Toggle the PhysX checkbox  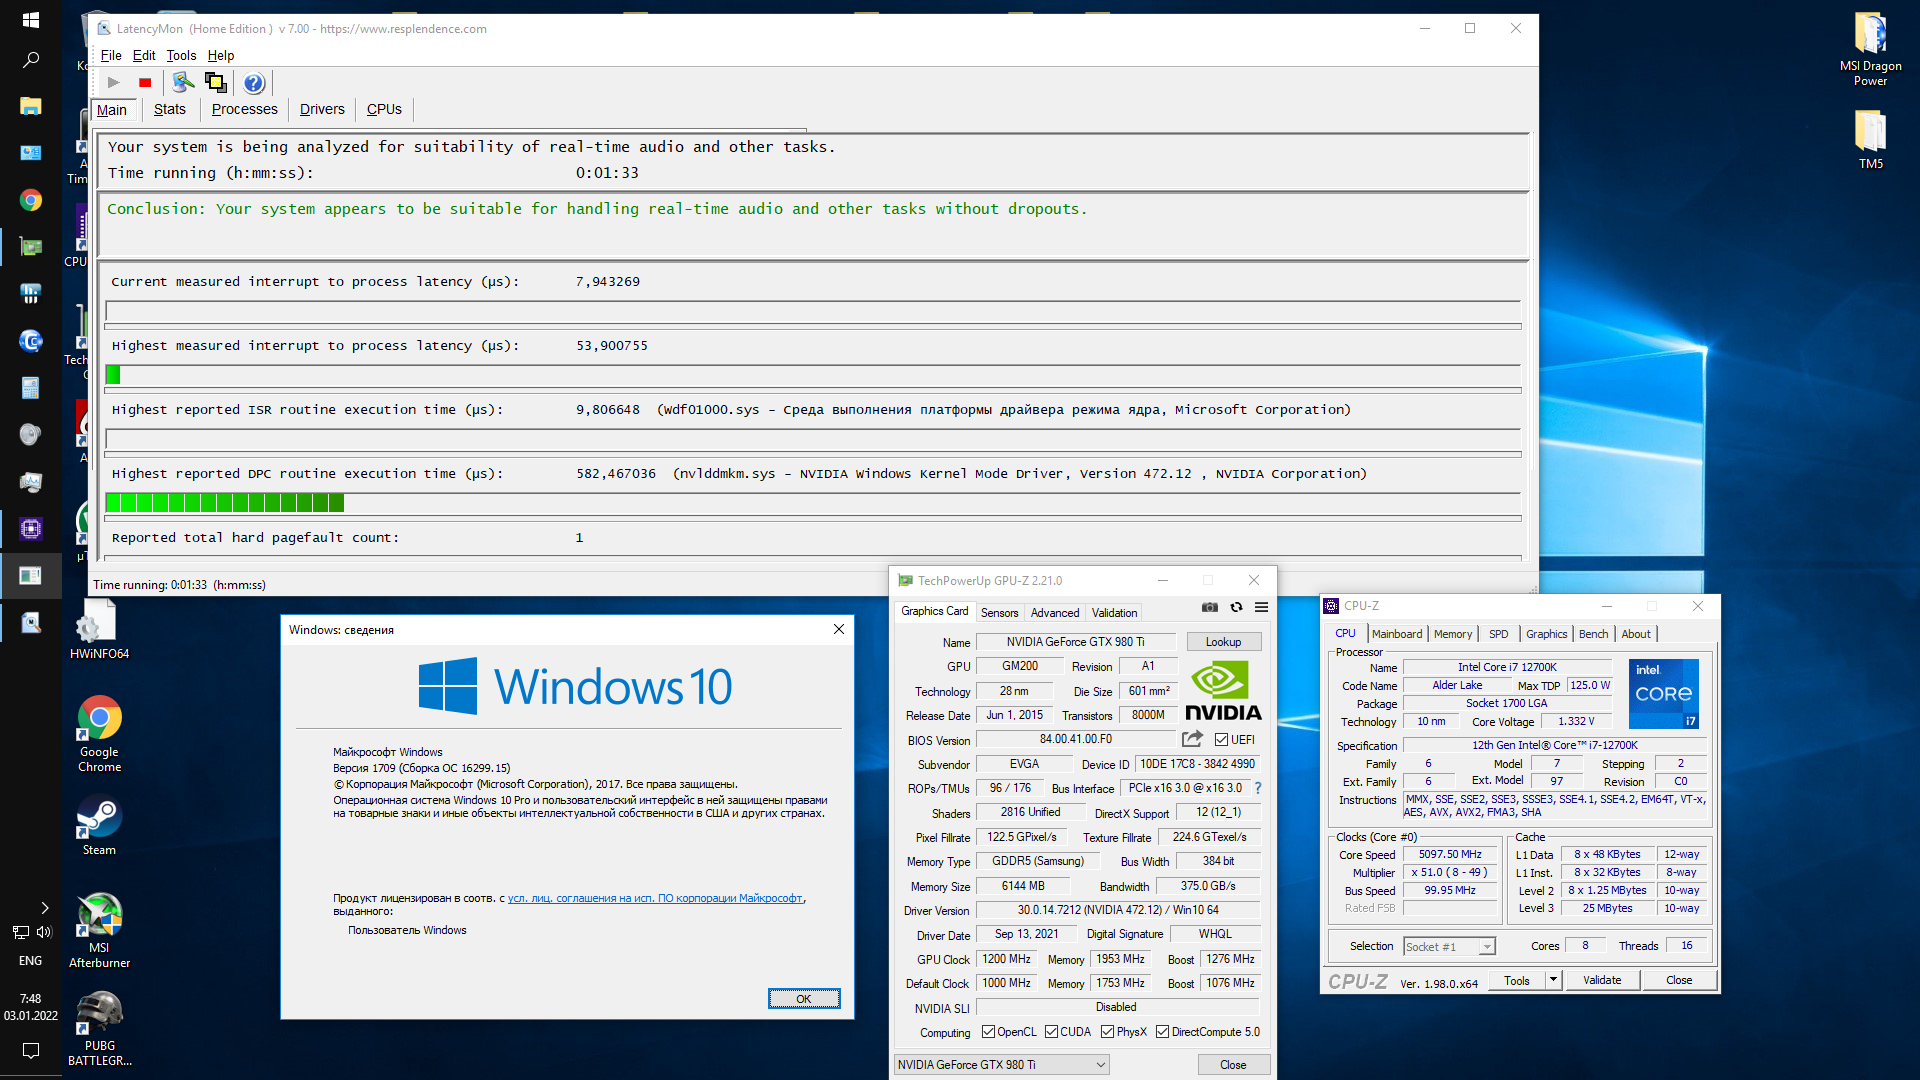coord(1107,1032)
